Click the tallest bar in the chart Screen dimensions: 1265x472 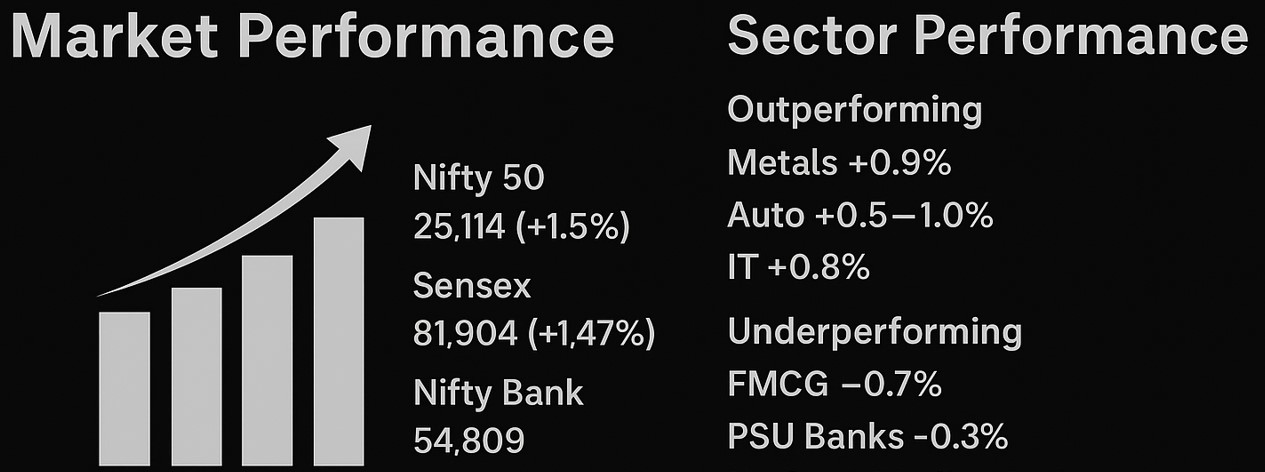[x=338, y=343]
